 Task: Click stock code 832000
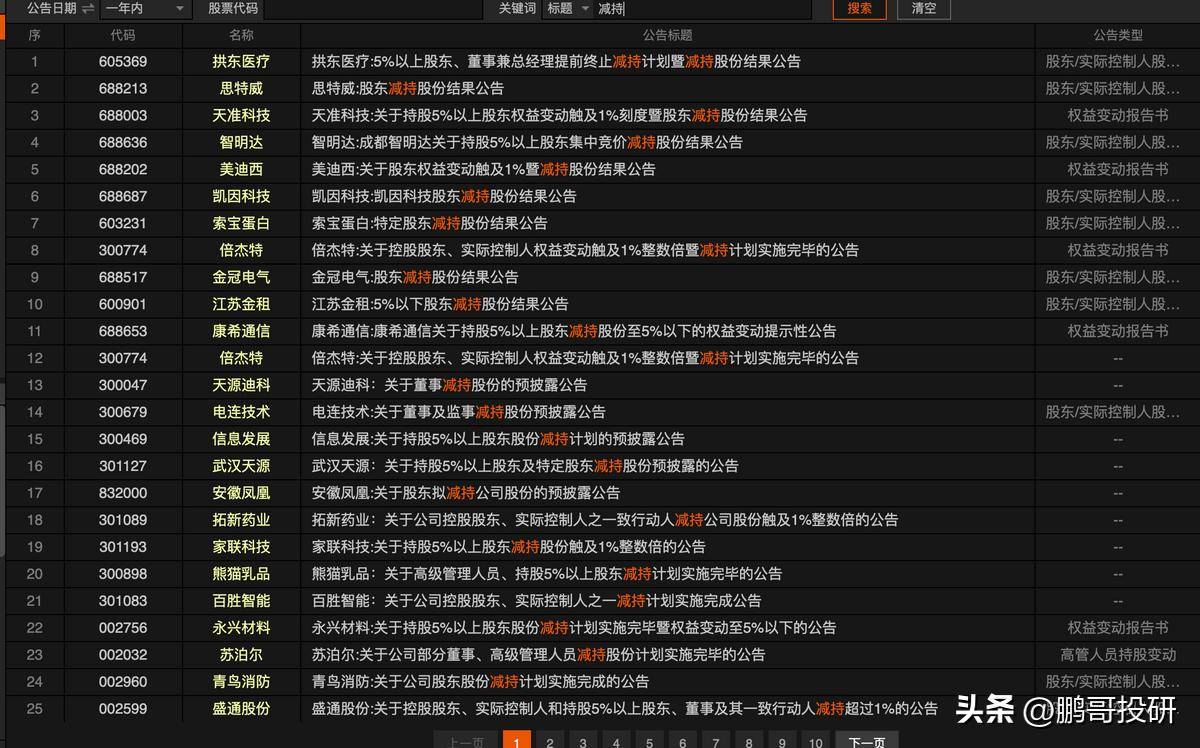click(x=123, y=493)
